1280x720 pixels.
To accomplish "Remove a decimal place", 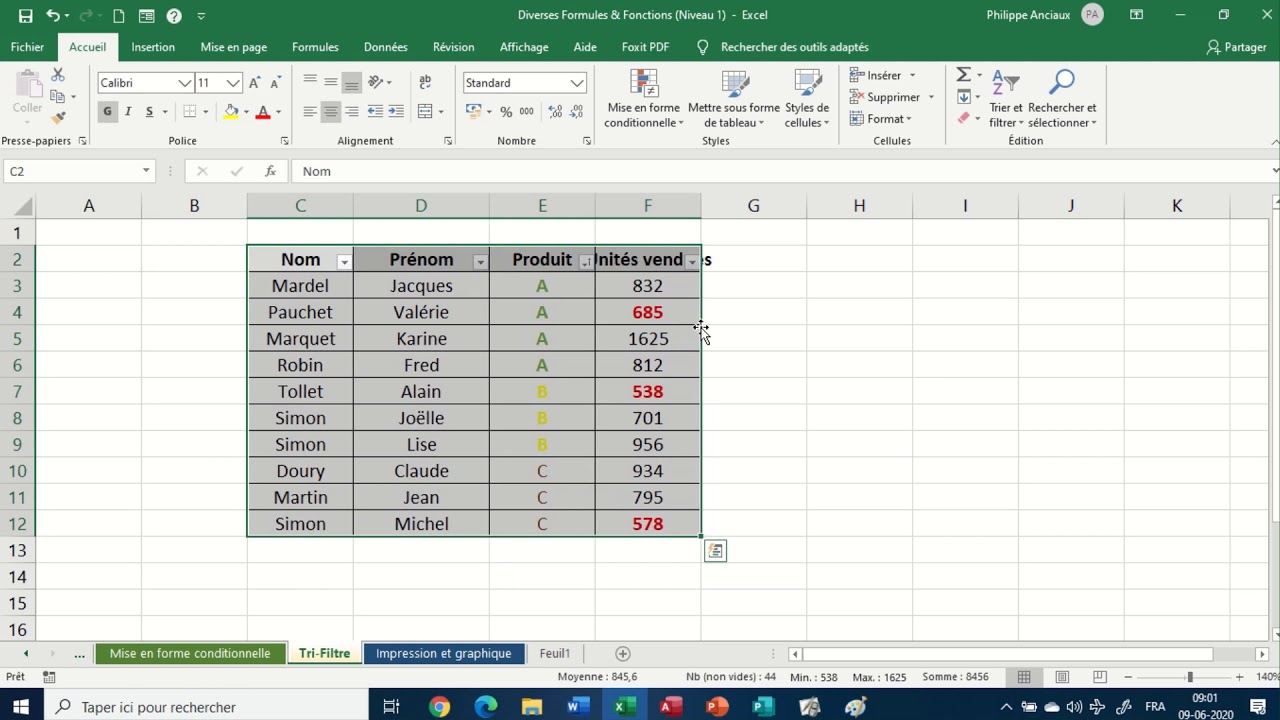I will pyautogui.click(x=575, y=111).
